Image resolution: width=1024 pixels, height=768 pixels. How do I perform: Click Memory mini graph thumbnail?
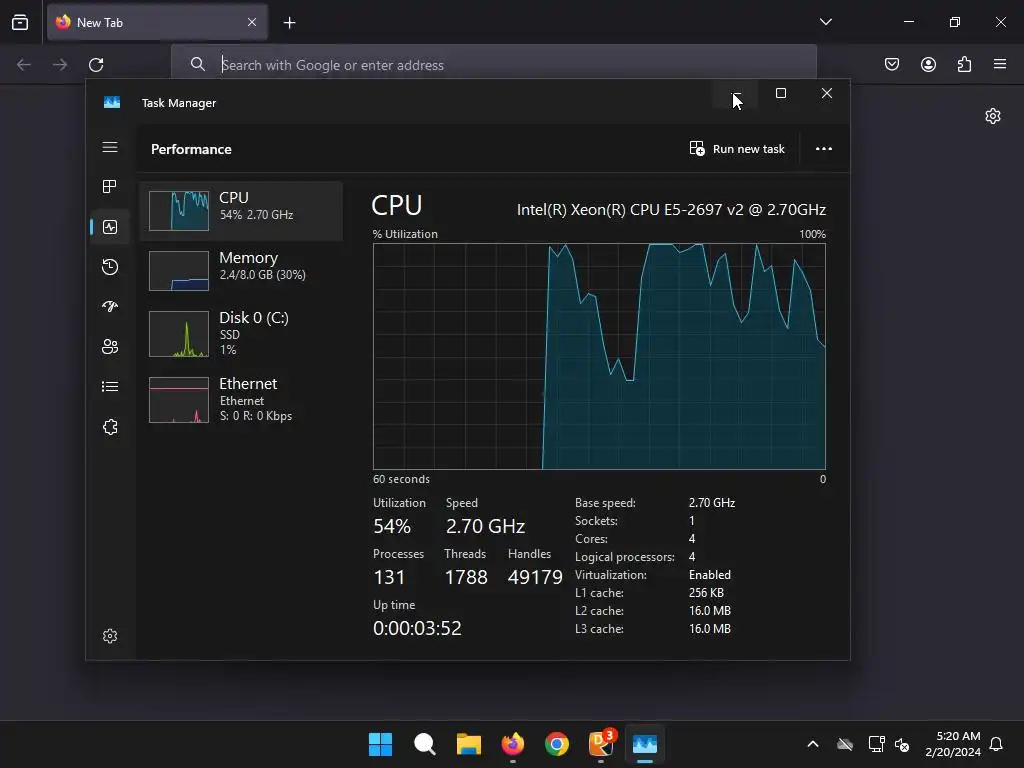tap(179, 270)
